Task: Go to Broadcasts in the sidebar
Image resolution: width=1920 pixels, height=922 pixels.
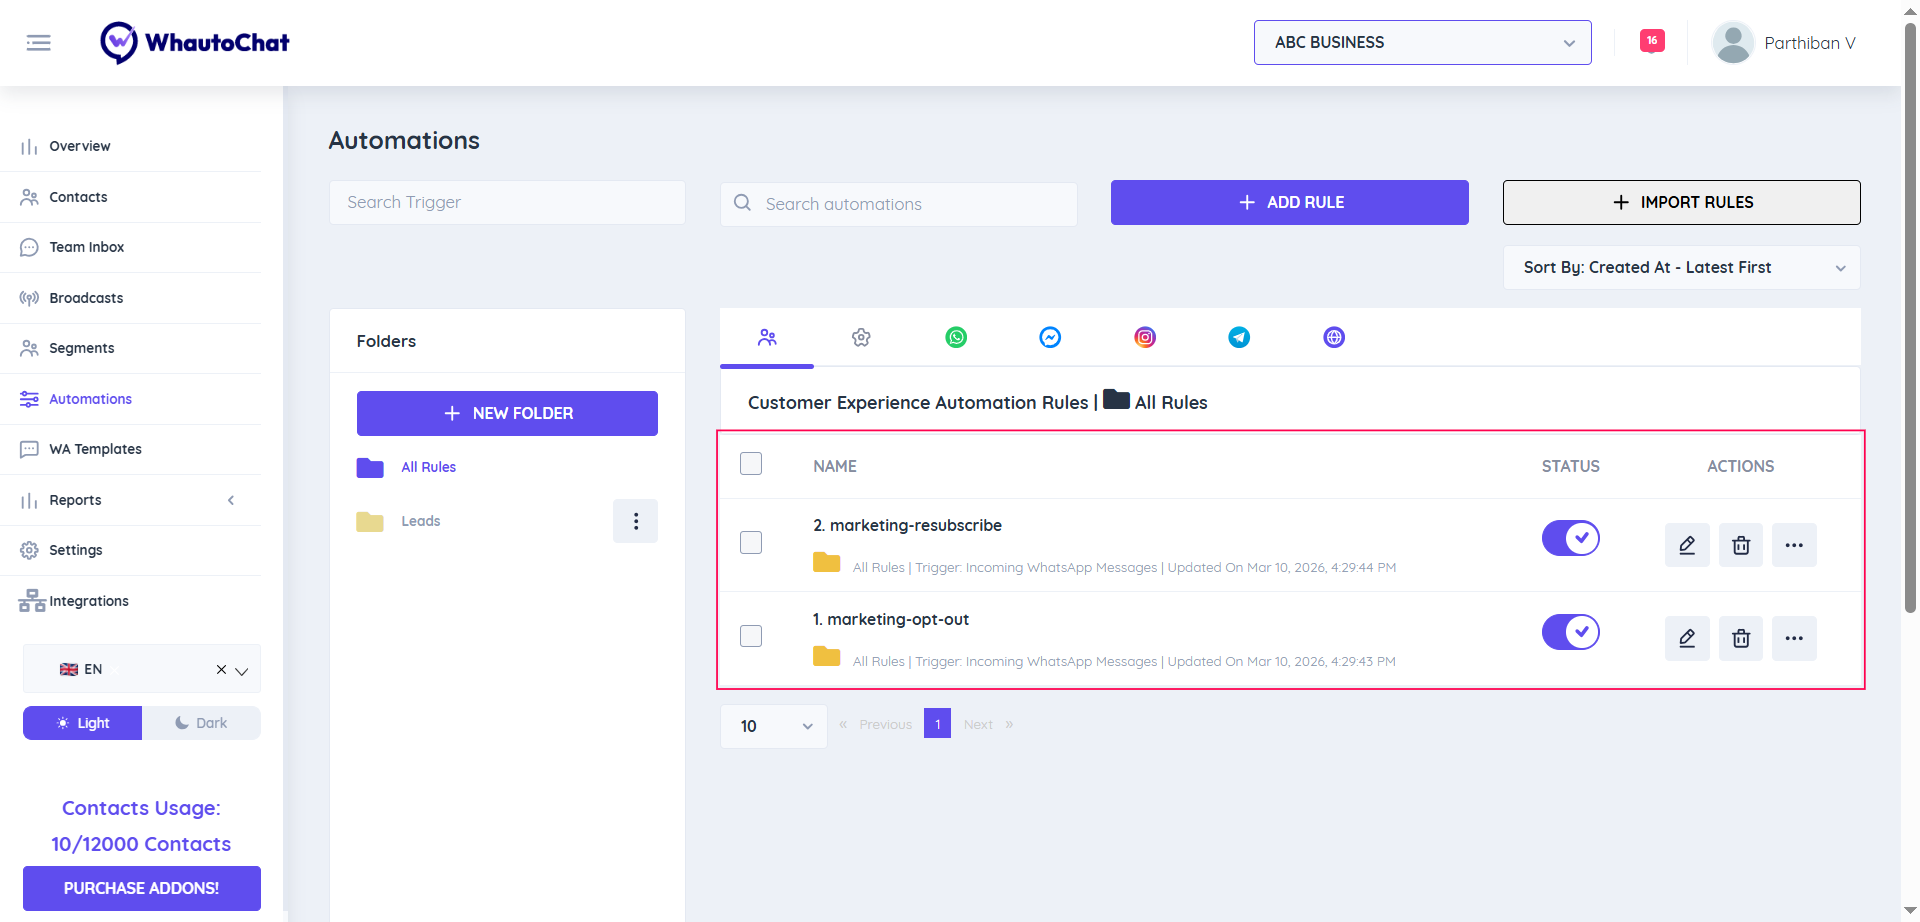Action: 86,298
